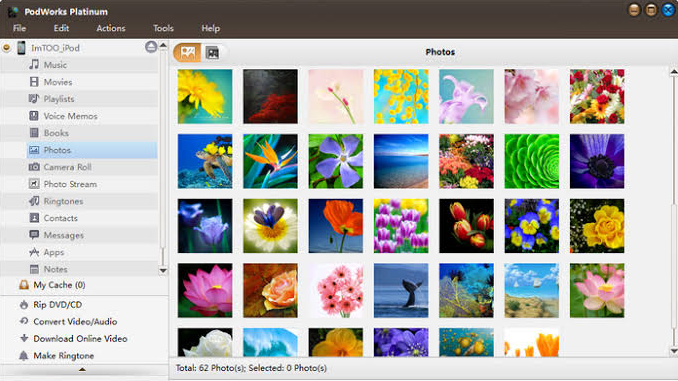Viewport: 678px width, 381px height.
Task: Select the Camera Roll label
Action: coord(67,167)
